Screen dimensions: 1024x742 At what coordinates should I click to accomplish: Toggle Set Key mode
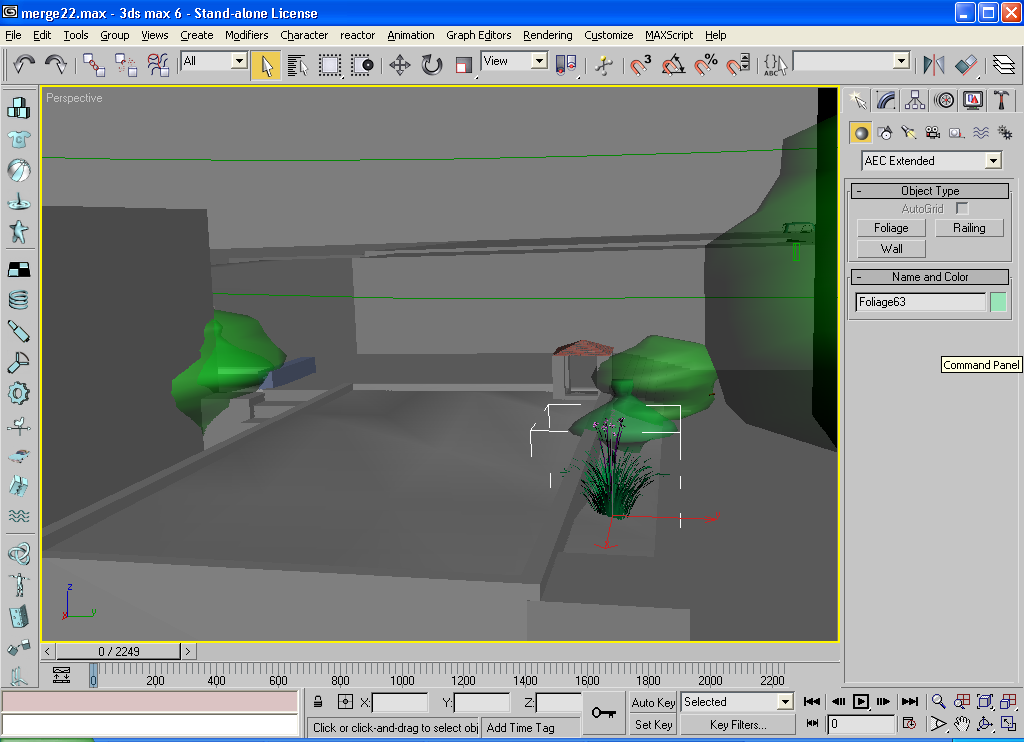(653, 725)
